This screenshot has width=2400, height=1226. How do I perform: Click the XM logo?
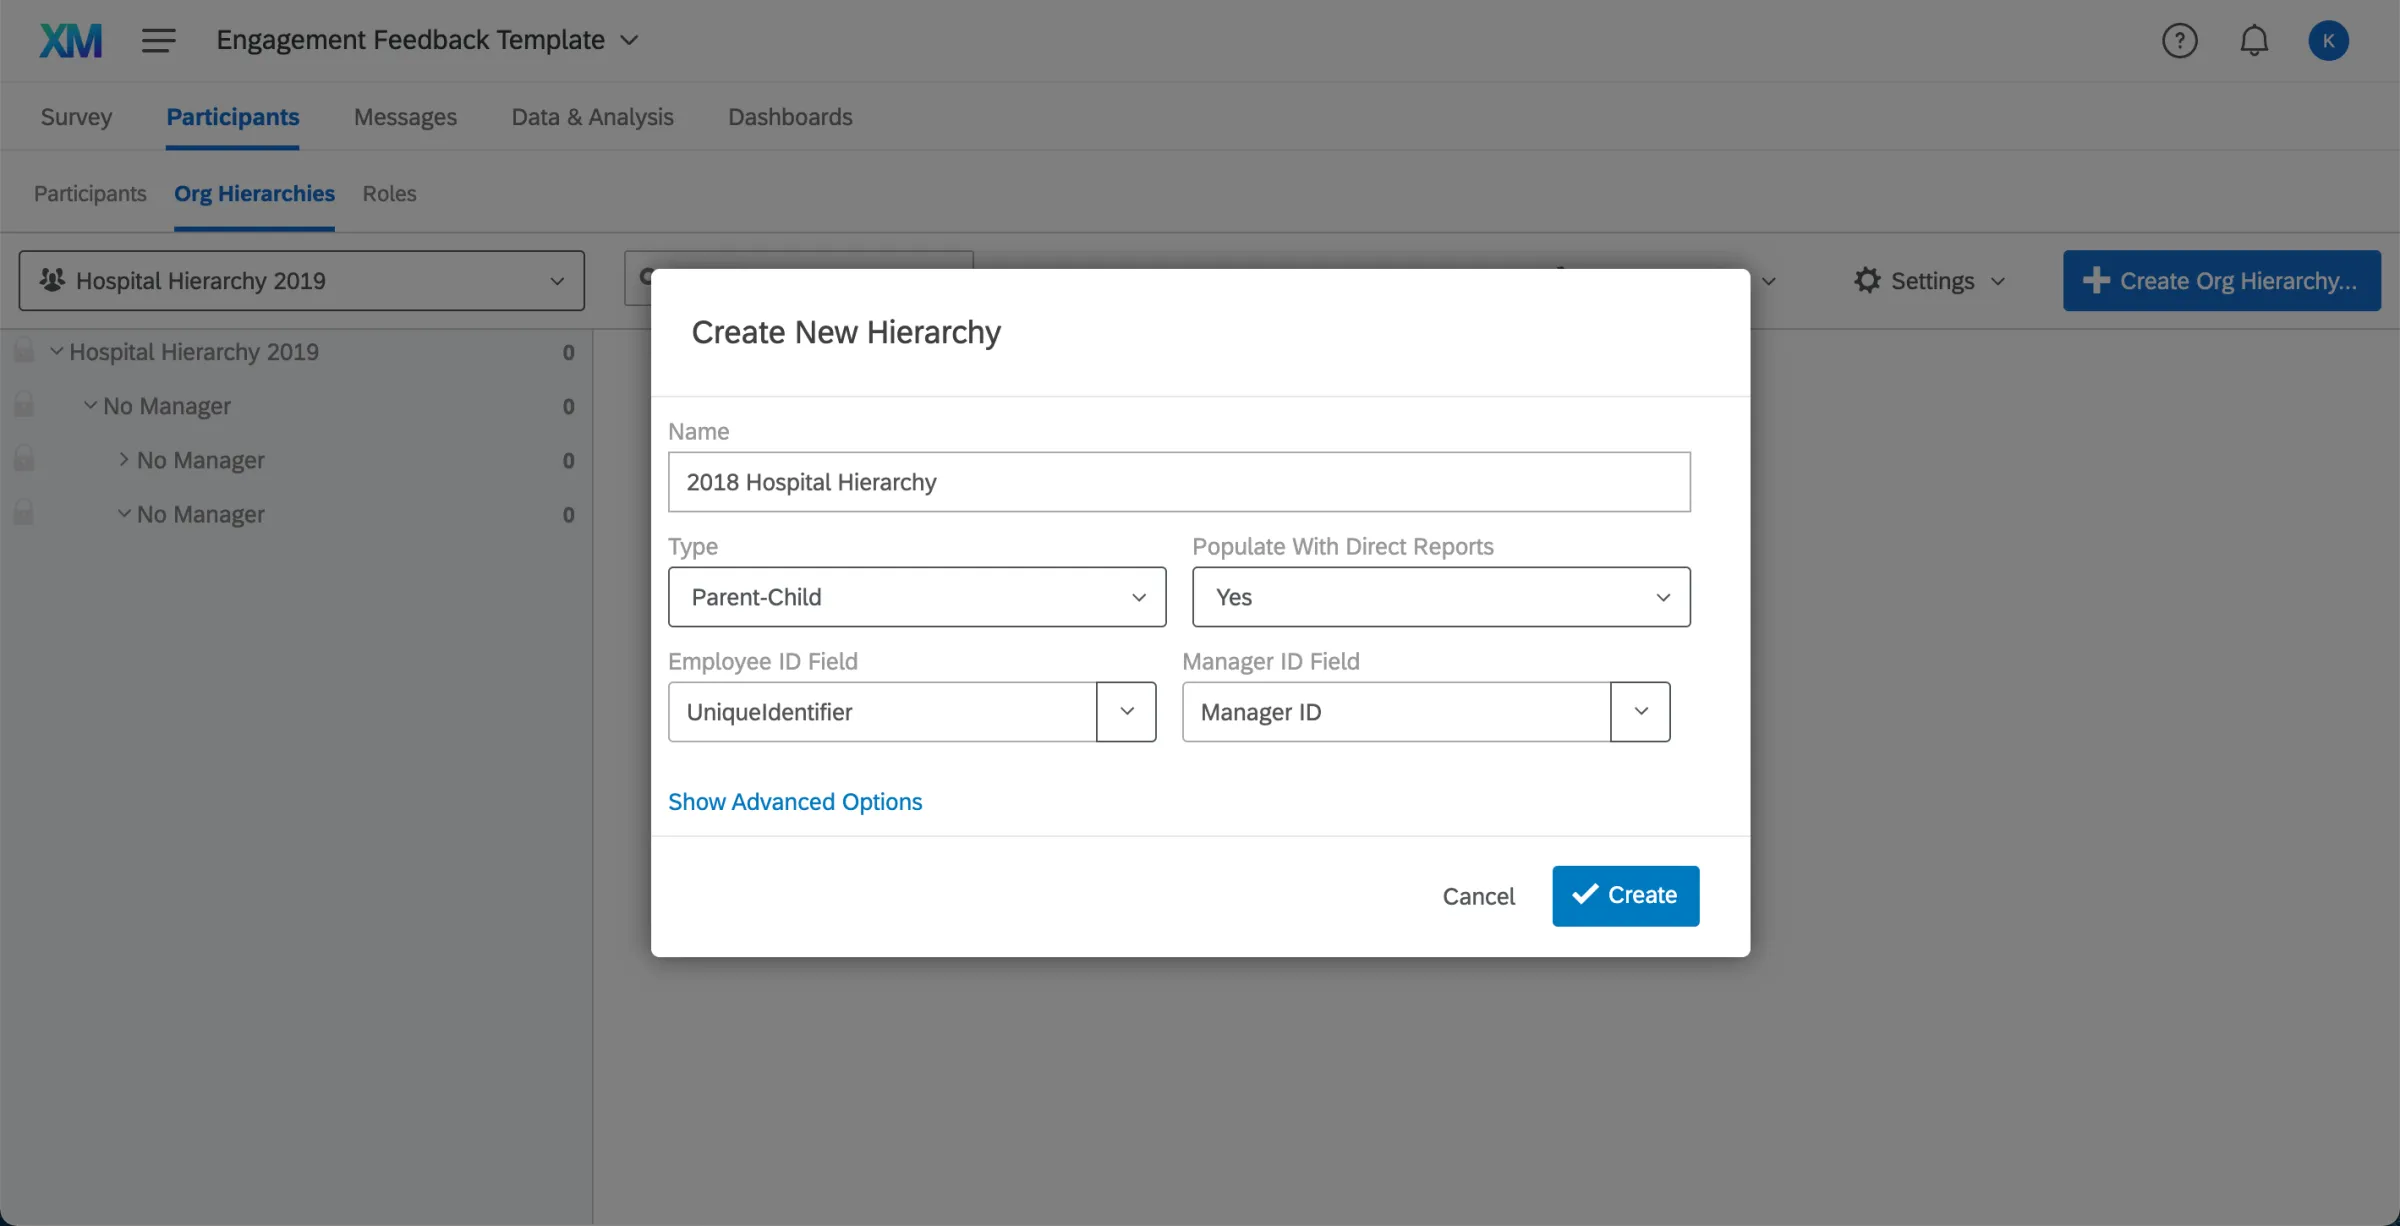pyautogui.click(x=70, y=40)
